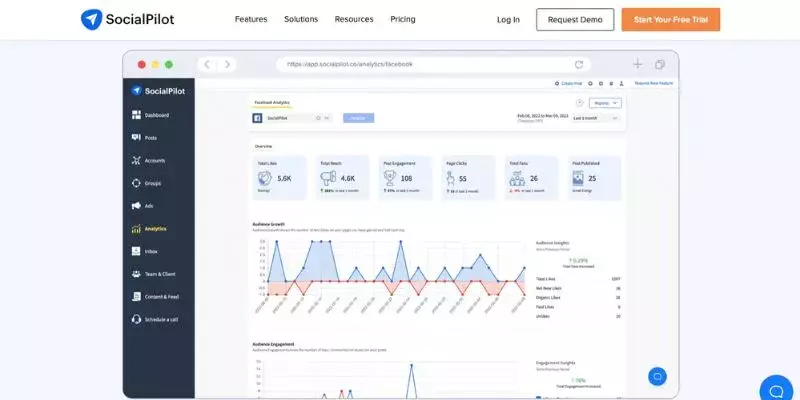Viewport: 800px width, 400px height.
Task: Click the Schedule a call label
Action: [x=161, y=319]
